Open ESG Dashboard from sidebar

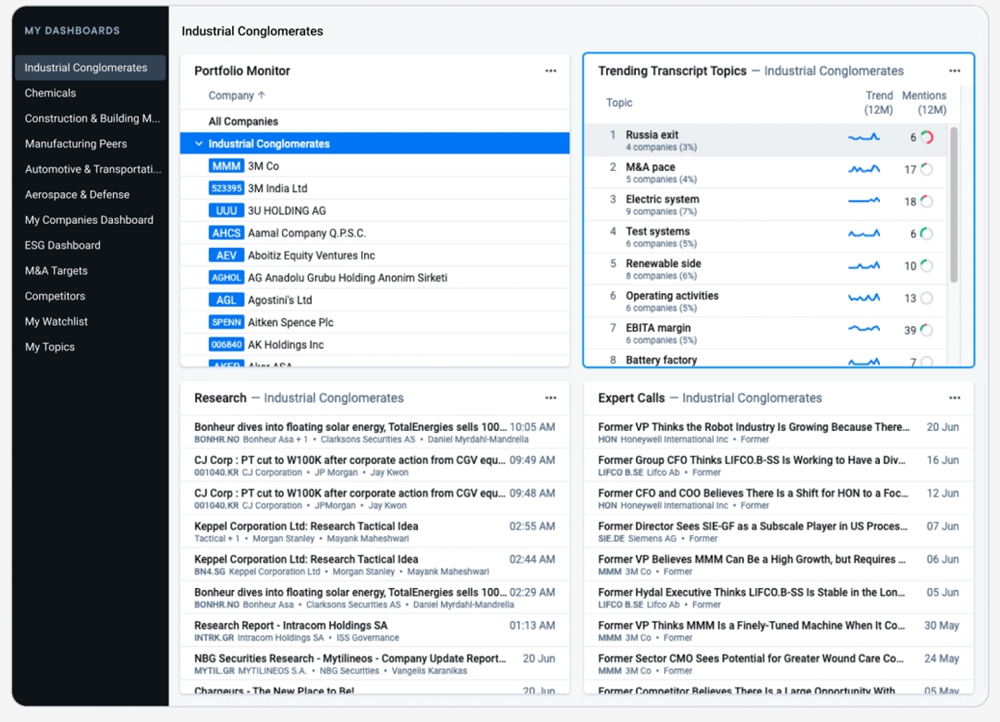(x=62, y=245)
